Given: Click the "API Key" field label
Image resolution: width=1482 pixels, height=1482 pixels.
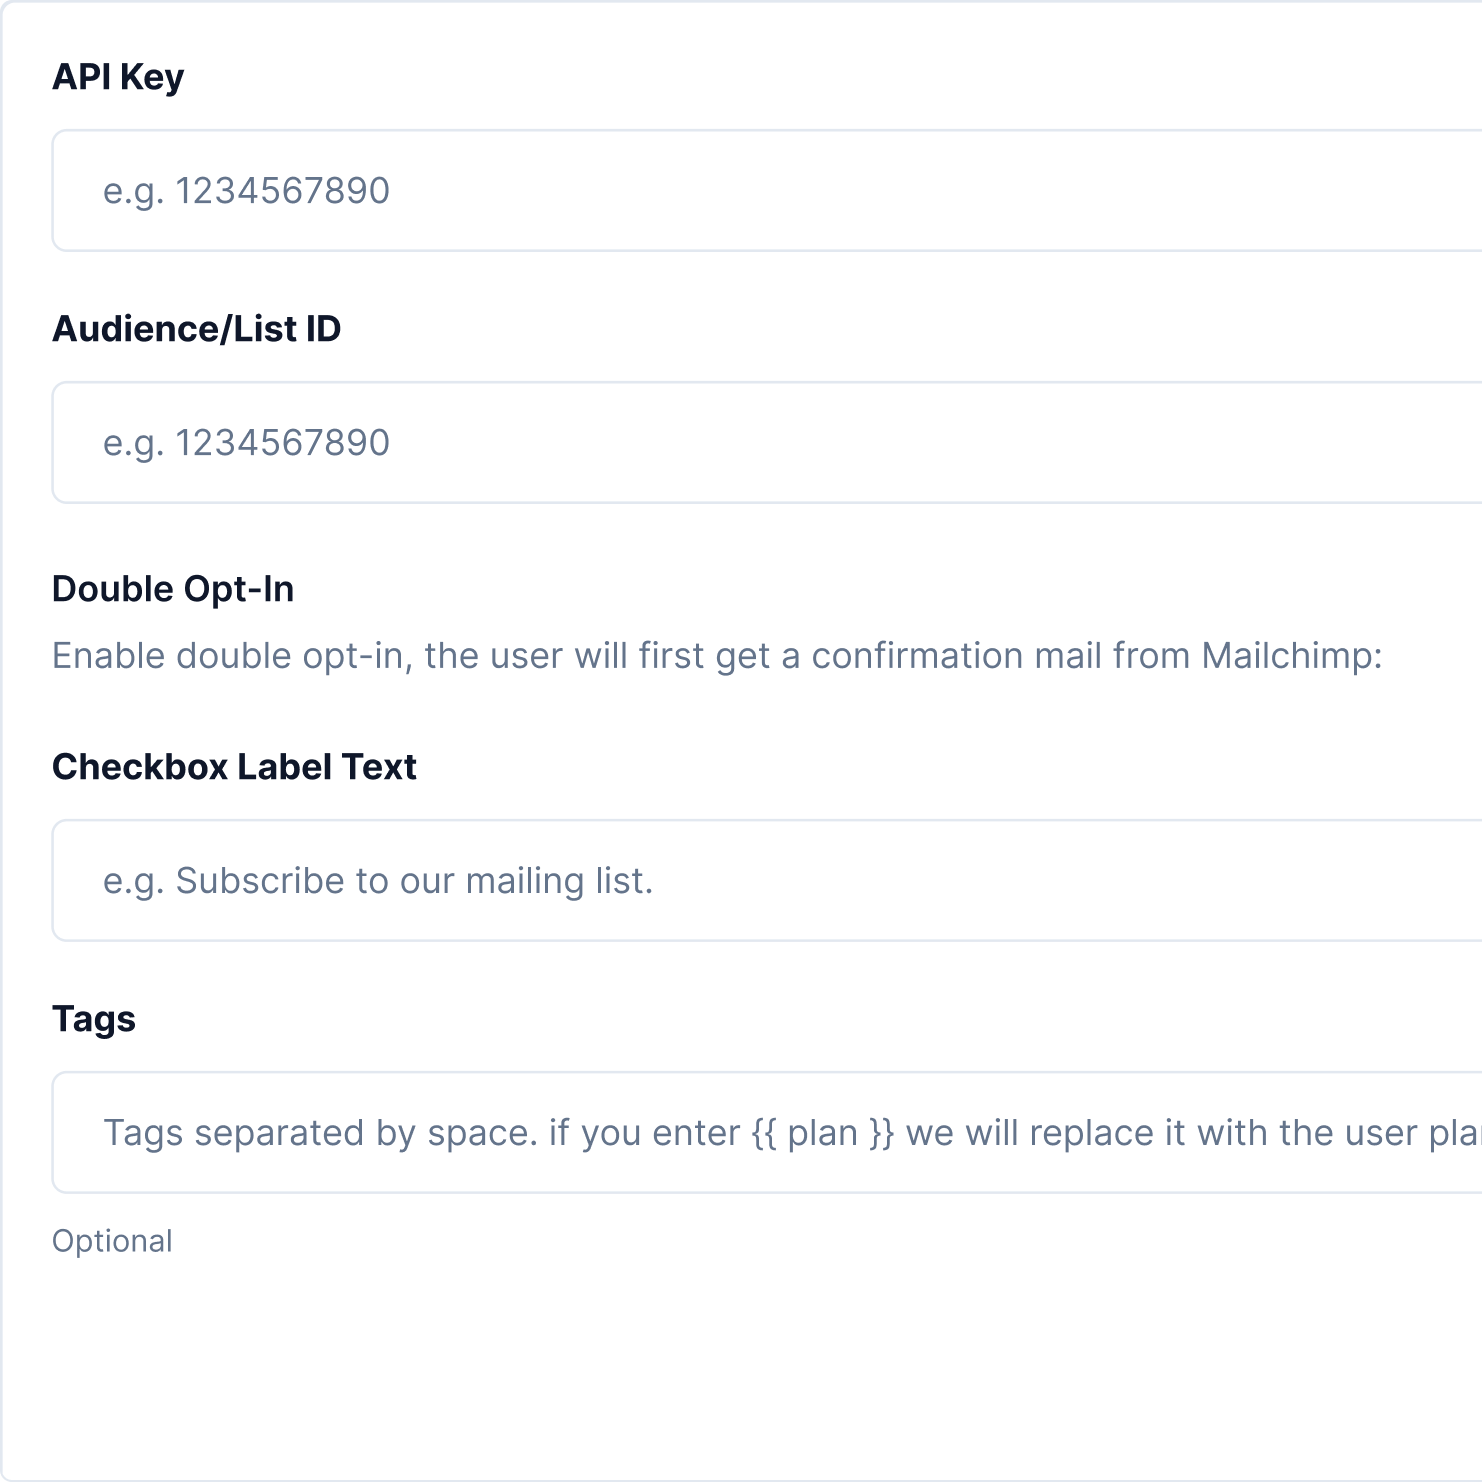Looking at the screenshot, I should [118, 77].
